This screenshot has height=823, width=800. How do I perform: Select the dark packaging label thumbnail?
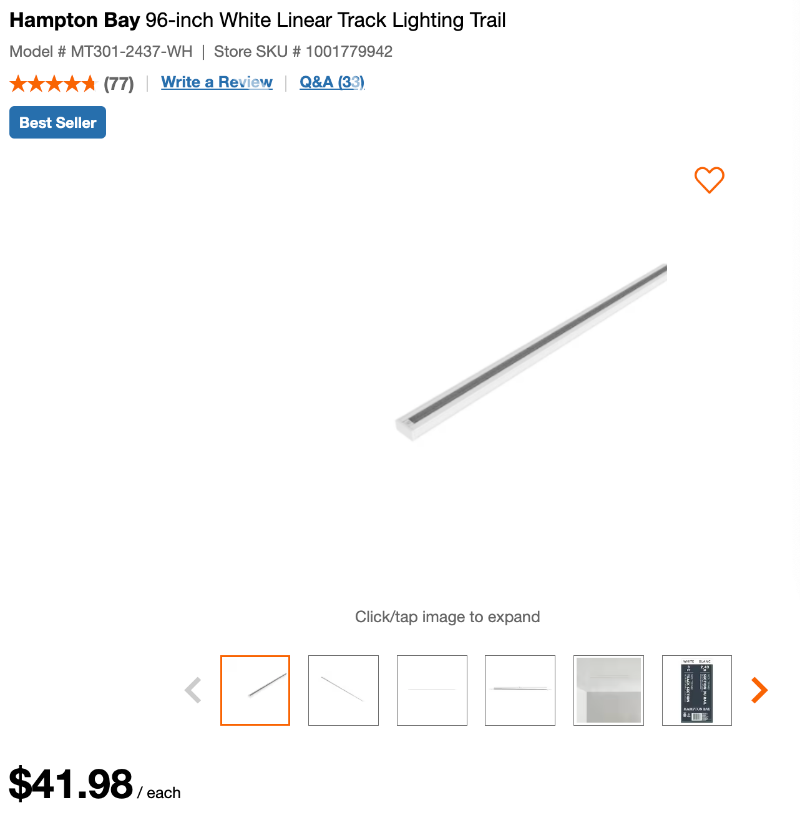pyautogui.click(x=697, y=690)
